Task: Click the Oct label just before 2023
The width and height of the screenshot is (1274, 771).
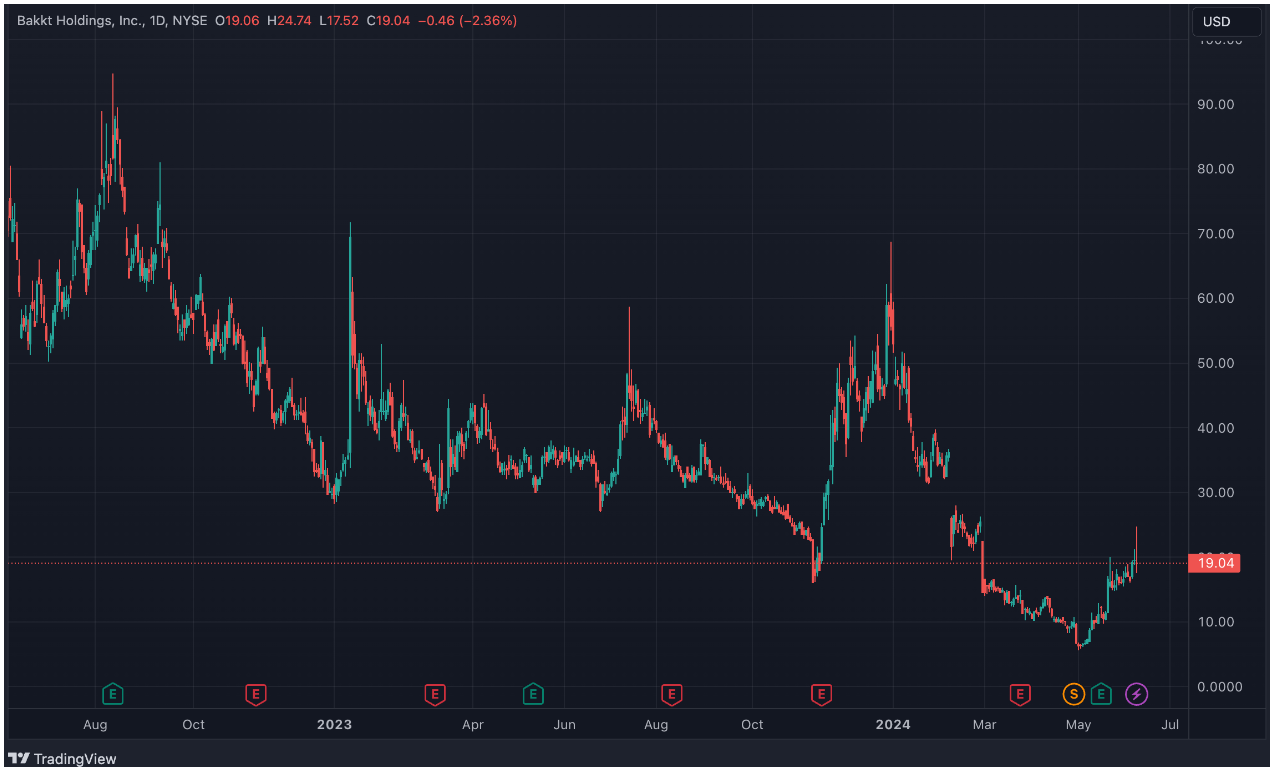Action: (194, 724)
